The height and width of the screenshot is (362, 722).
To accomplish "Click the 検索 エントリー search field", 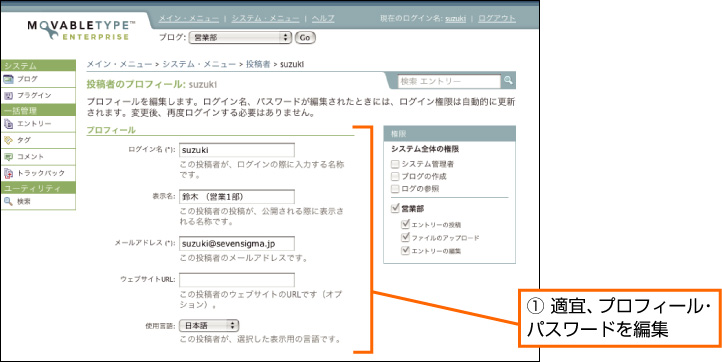I will click(x=449, y=81).
